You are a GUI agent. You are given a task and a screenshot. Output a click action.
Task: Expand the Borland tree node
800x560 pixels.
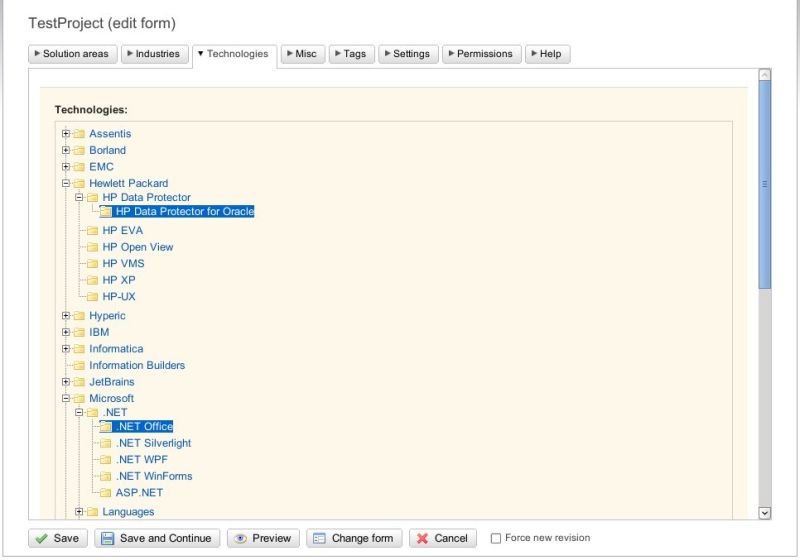[x=66, y=150]
